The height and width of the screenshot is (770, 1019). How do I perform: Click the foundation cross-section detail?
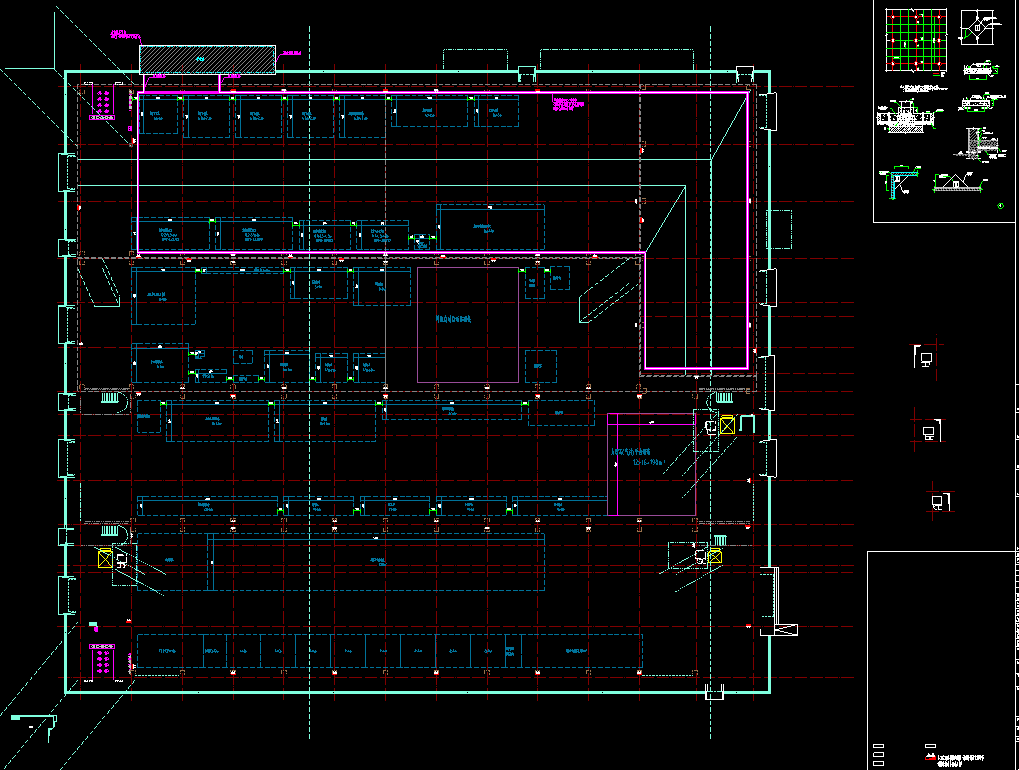click(906, 117)
